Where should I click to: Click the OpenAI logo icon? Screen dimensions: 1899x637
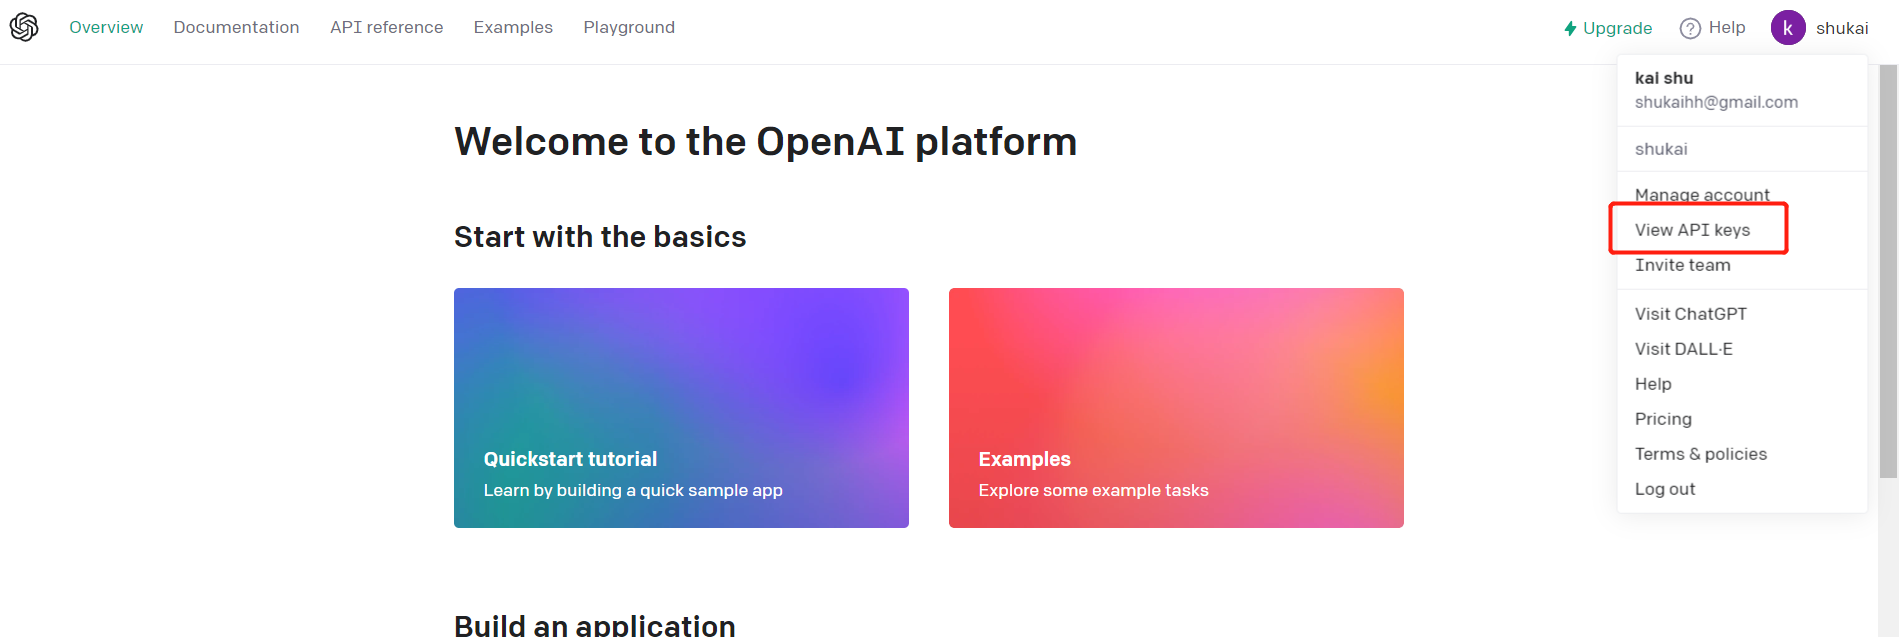[x=24, y=27]
